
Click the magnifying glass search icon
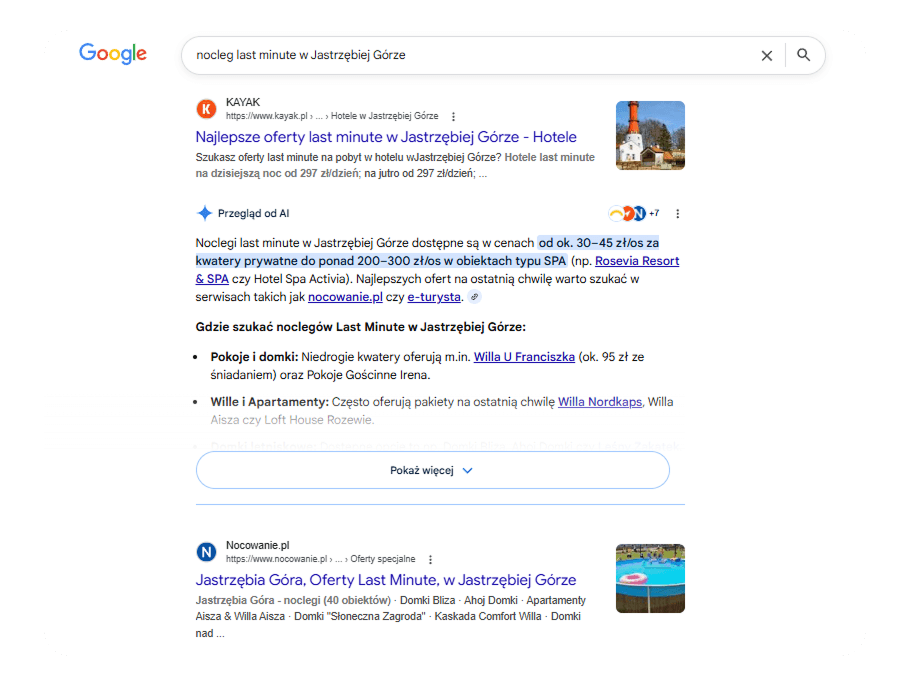pos(803,55)
